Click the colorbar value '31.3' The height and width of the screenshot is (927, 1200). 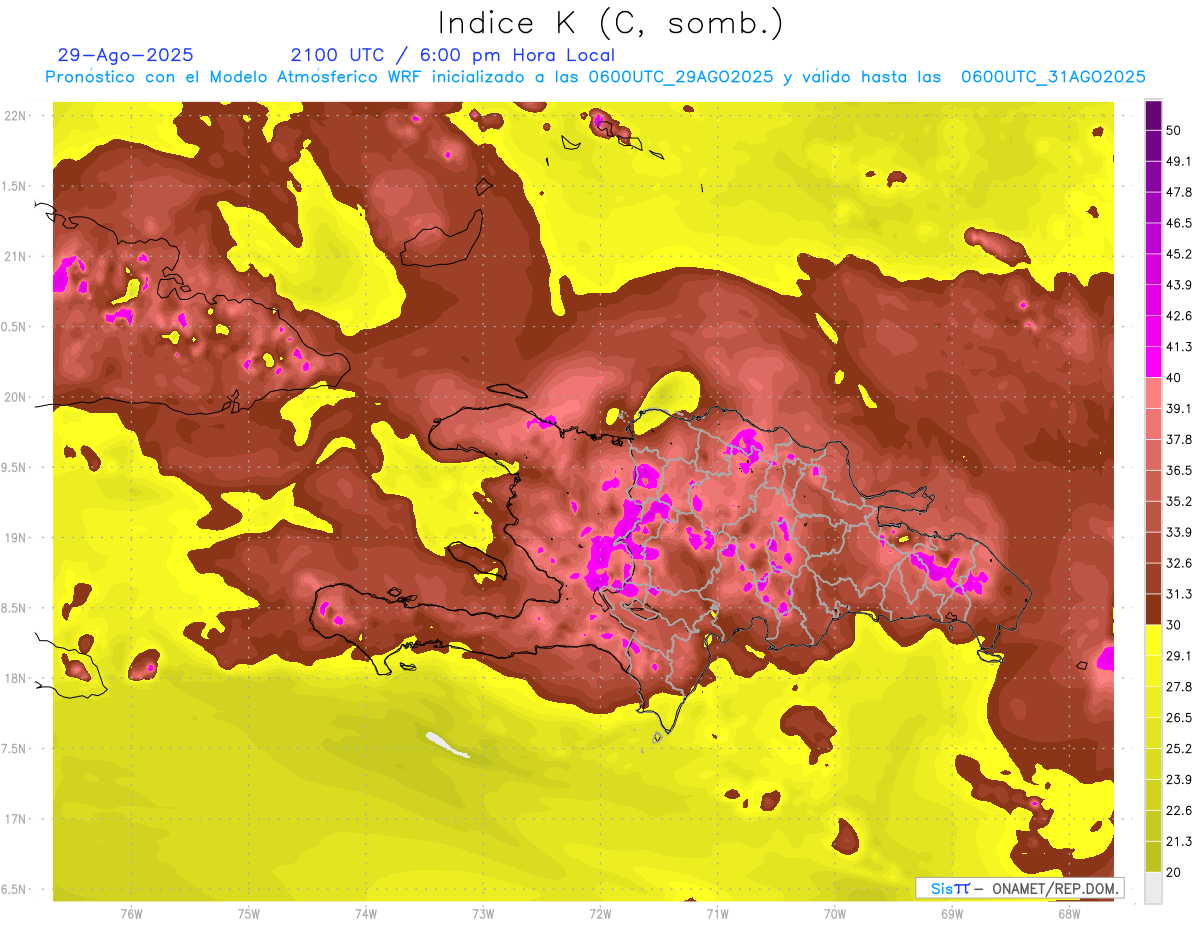point(1178,594)
